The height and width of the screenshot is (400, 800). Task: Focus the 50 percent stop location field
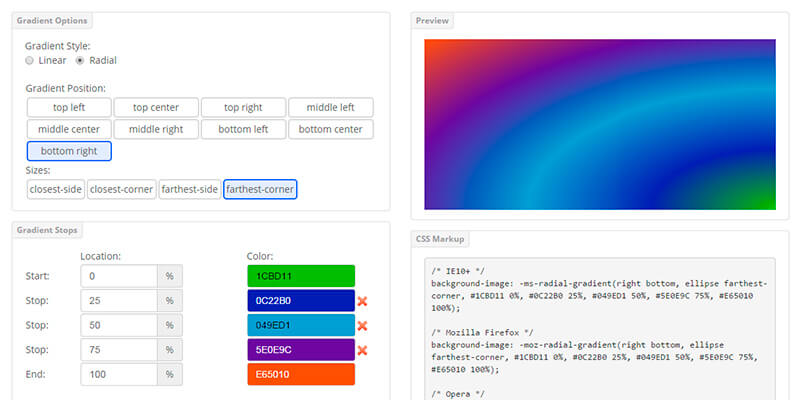pos(118,326)
